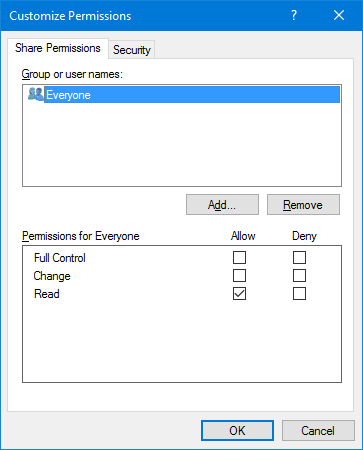Close the Customize Permissions dialog
This screenshot has width=363, height=450.
(x=339, y=15)
